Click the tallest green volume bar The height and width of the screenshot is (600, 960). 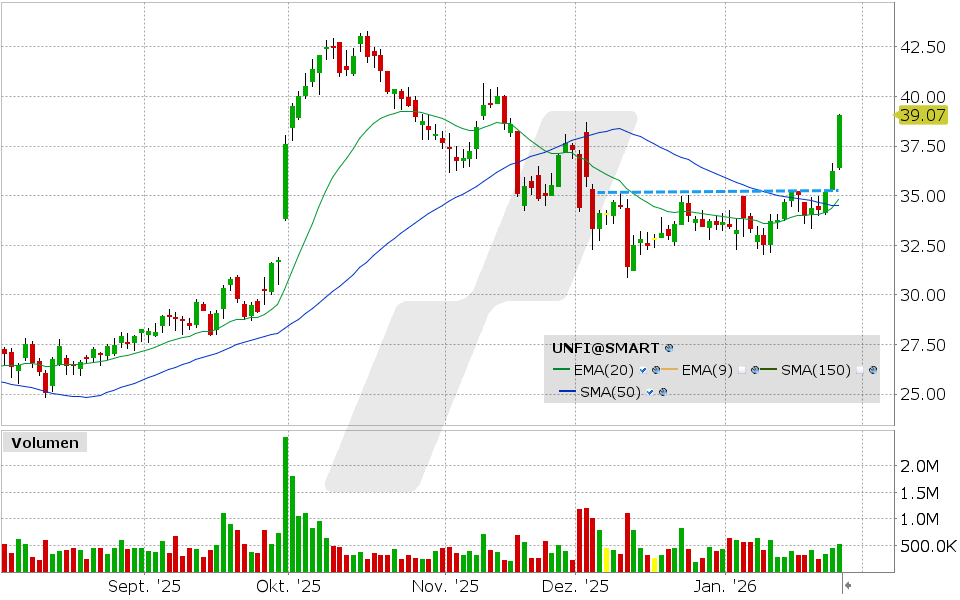tap(285, 500)
